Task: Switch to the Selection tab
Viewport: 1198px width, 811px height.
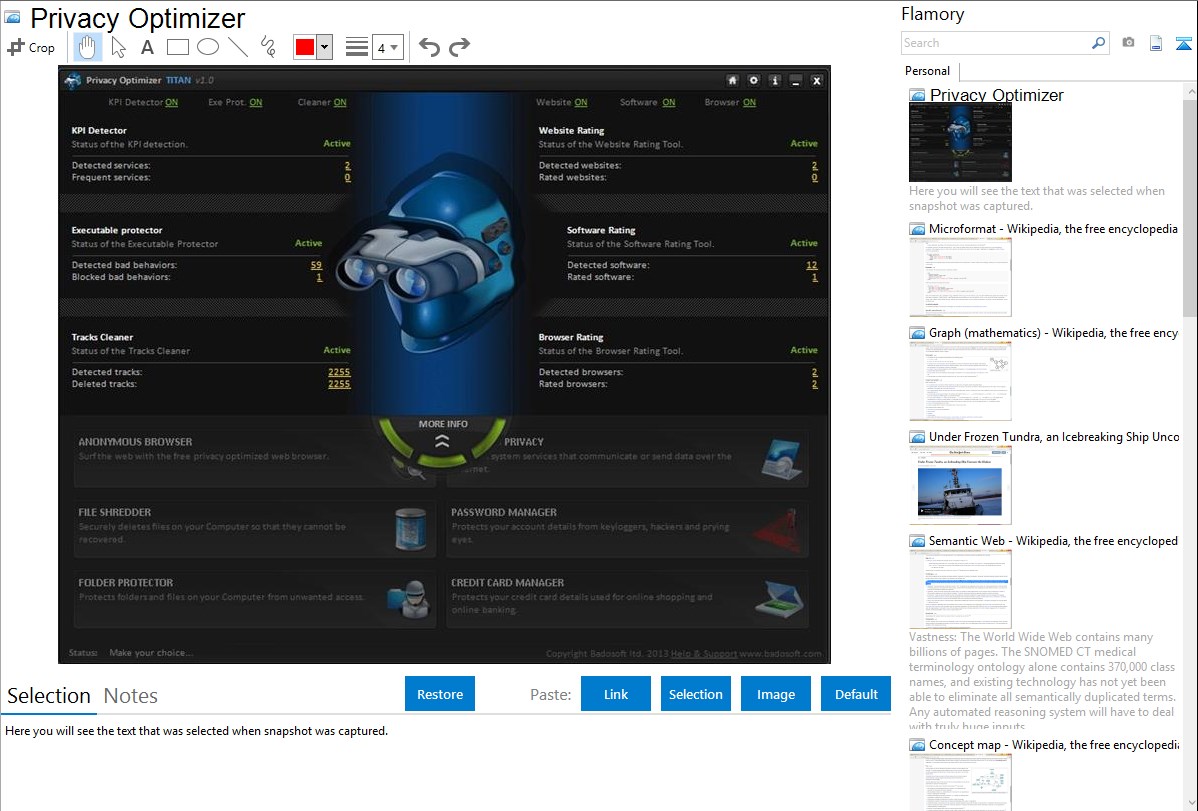Action: (x=49, y=696)
